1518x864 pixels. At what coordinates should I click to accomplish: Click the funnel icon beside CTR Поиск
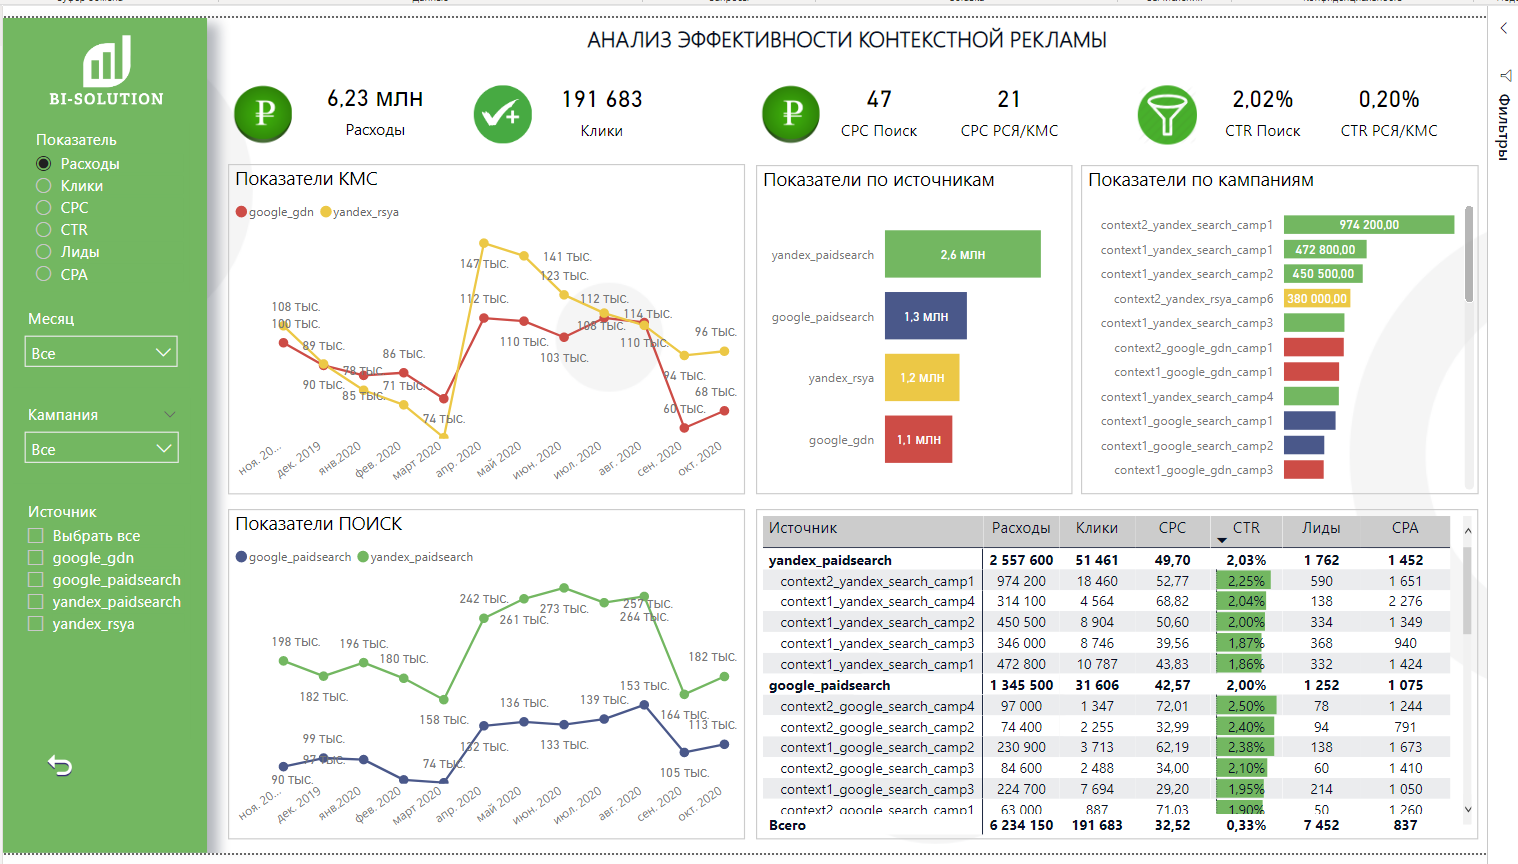(x=1167, y=114)
